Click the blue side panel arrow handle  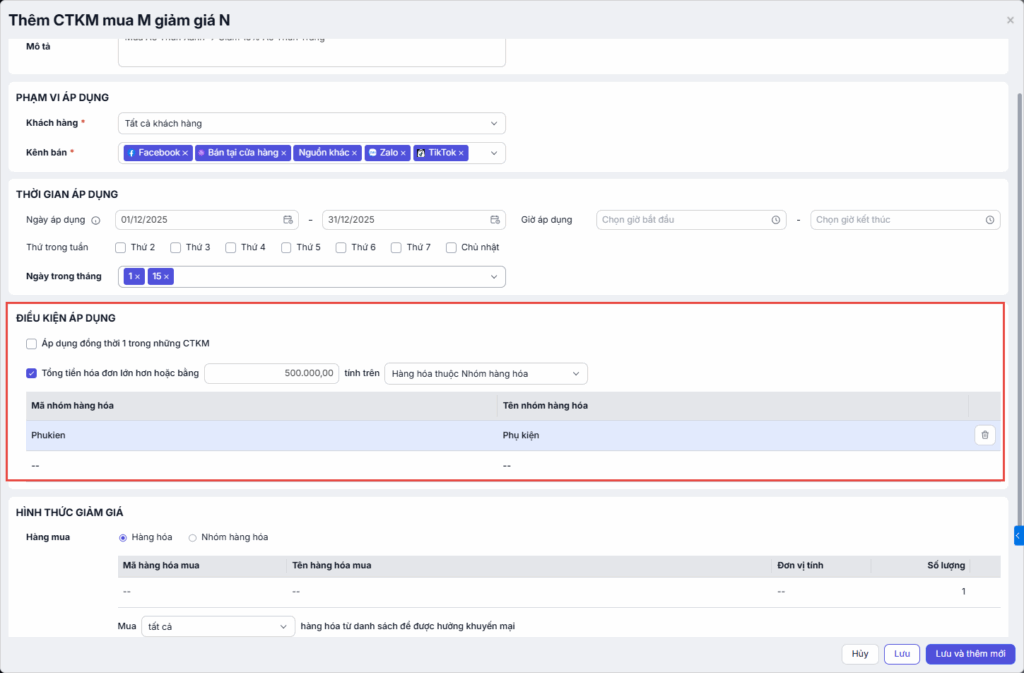[1018, 536]
